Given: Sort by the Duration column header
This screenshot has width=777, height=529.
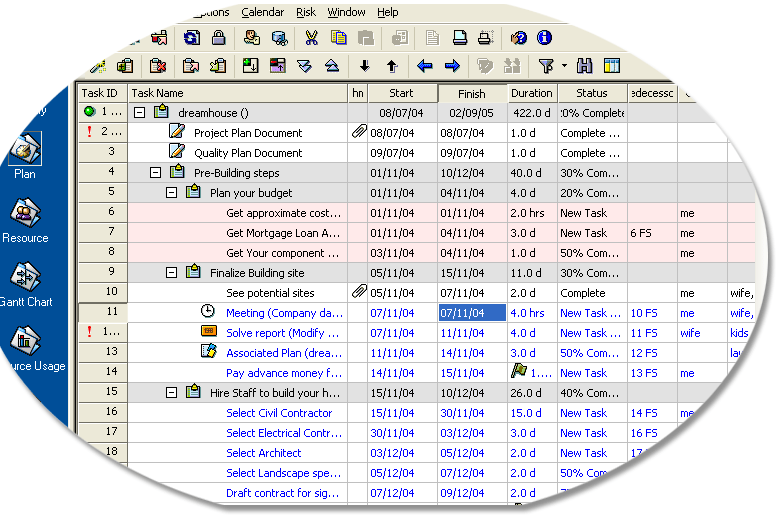Looking at the screenshot, I should (532, 93).
